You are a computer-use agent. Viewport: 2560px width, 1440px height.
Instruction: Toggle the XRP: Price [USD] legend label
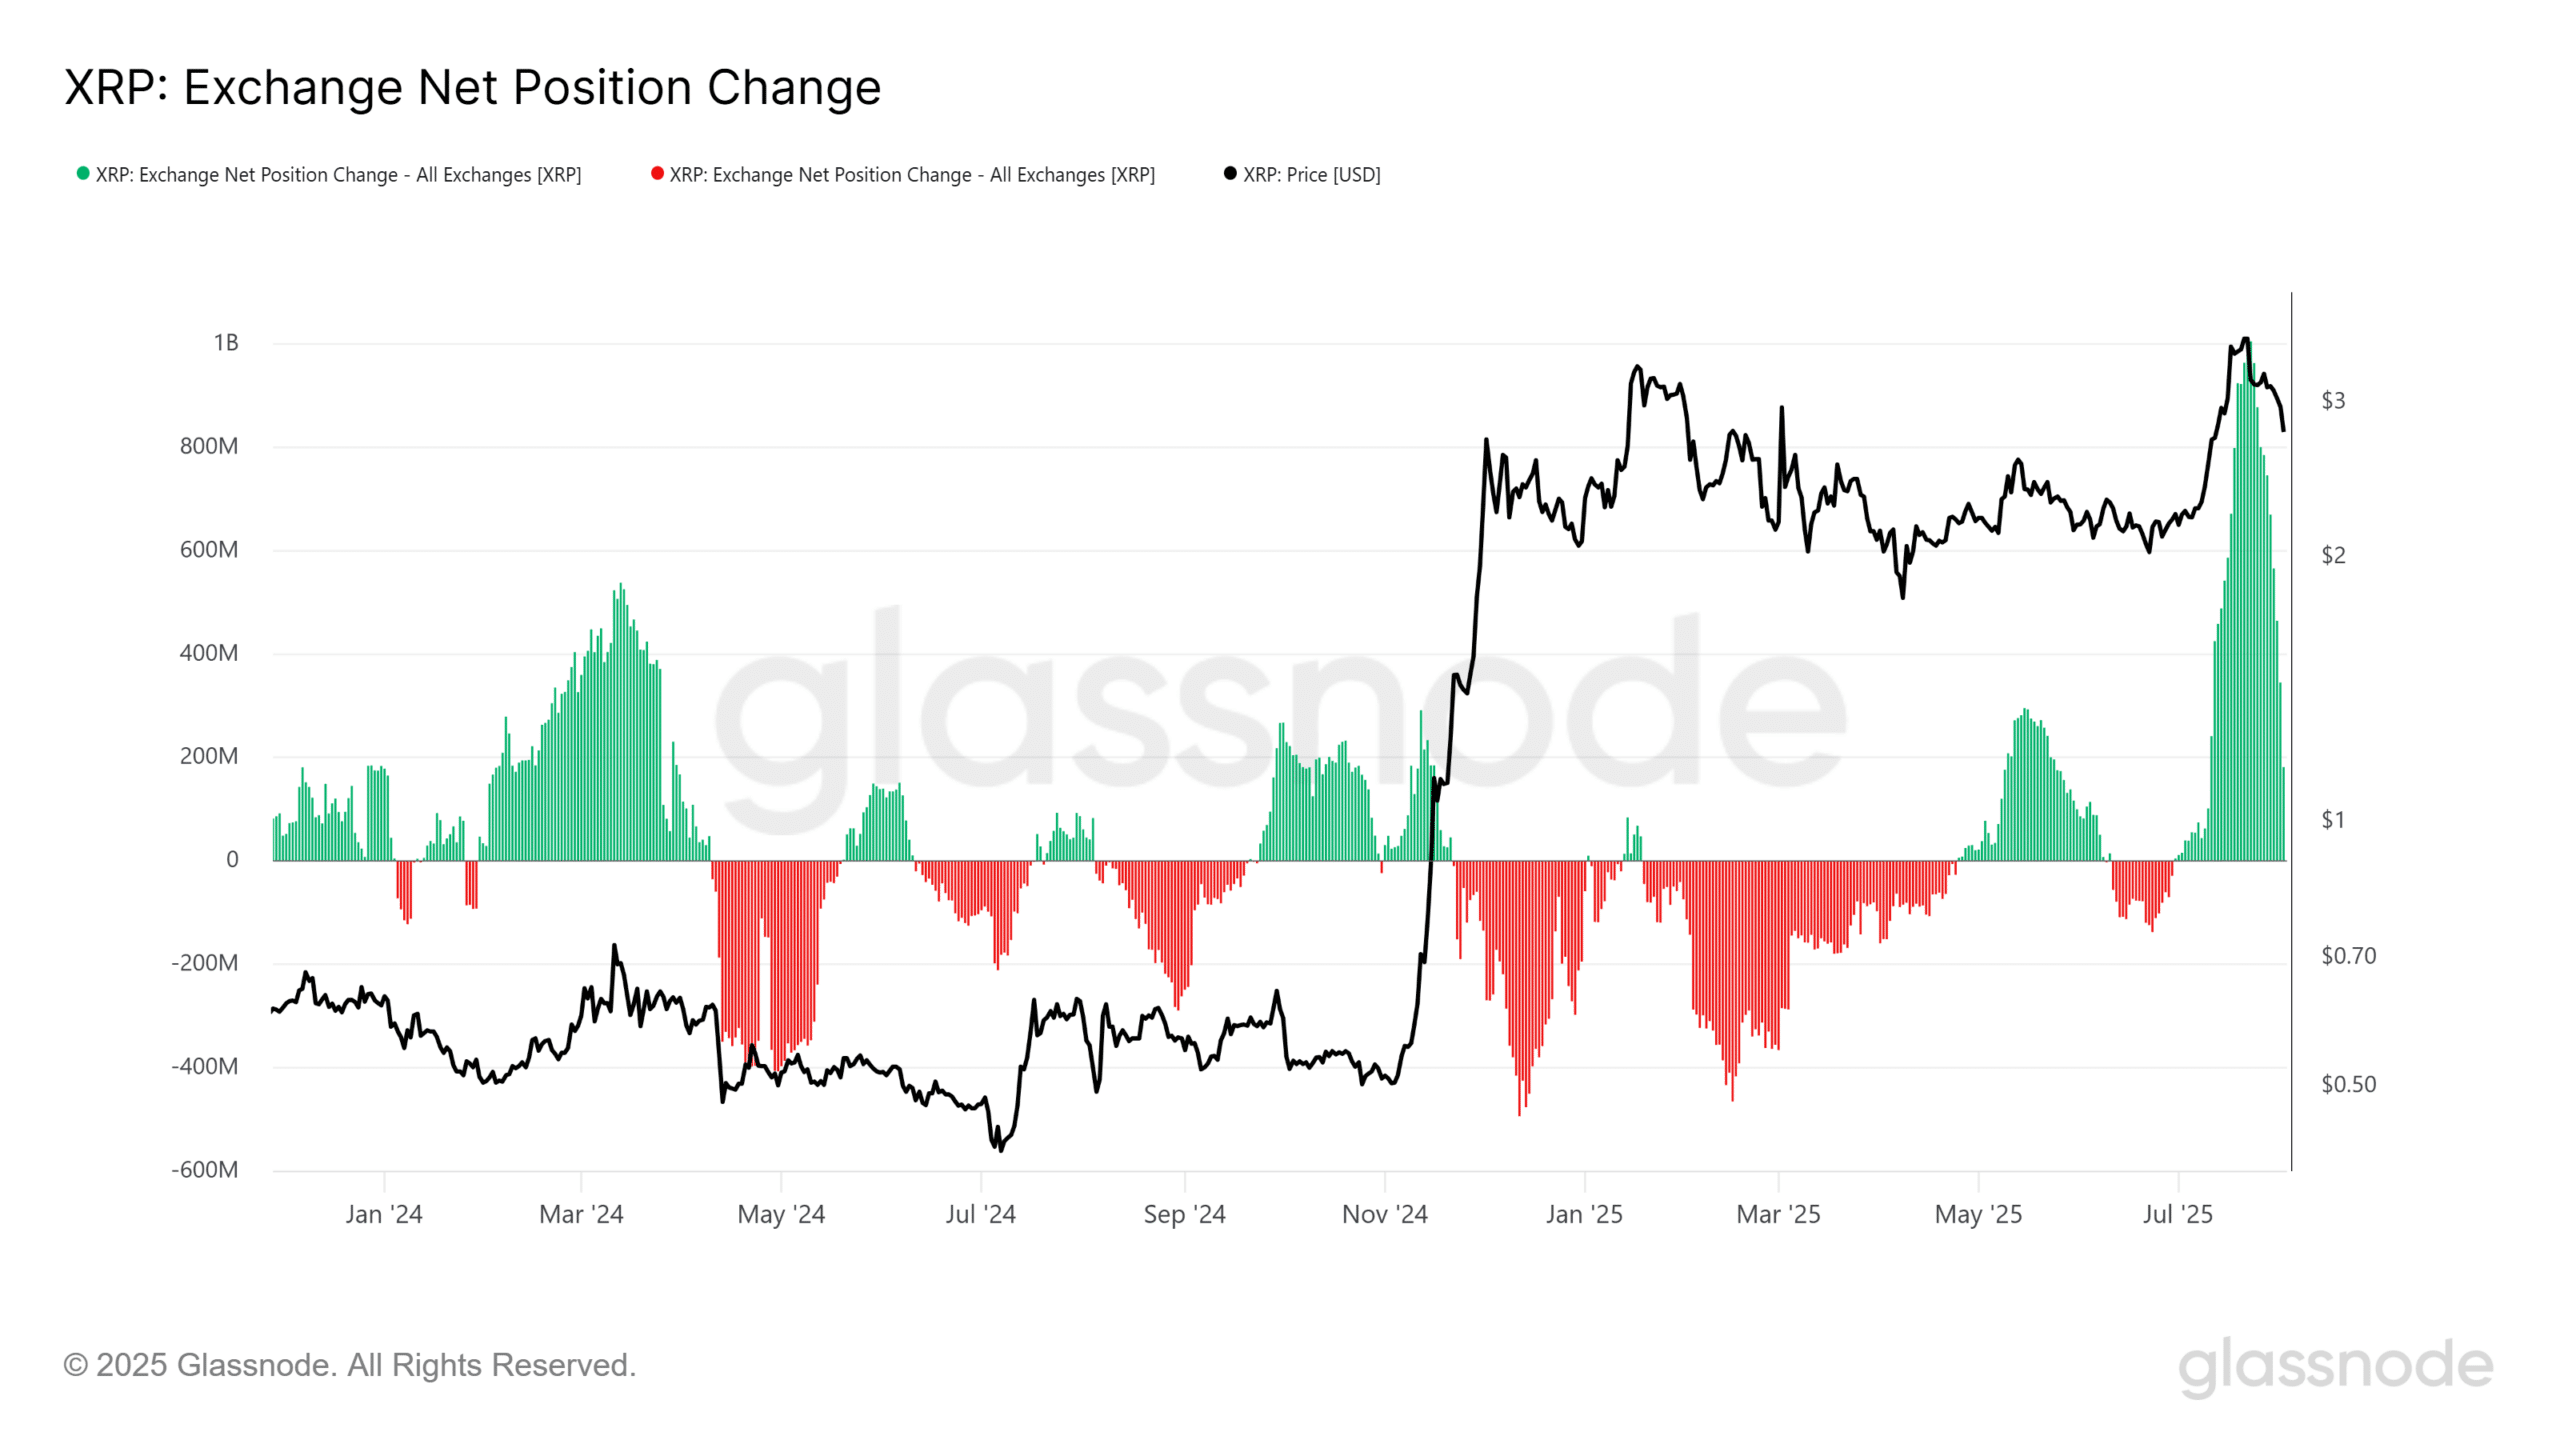(1311, 175)
